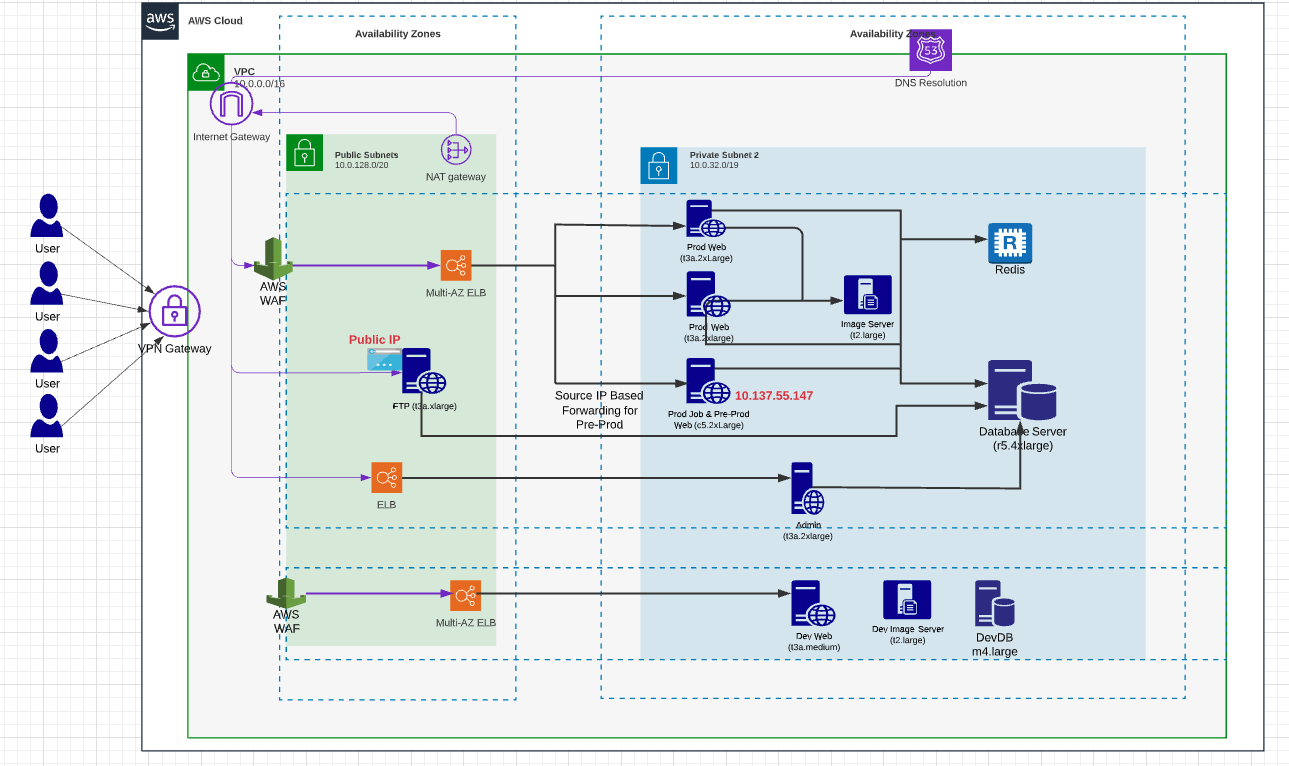Click the Image Server t2.large icon
The width and height of the screenshot is (1289, 766).
point(867,293)
